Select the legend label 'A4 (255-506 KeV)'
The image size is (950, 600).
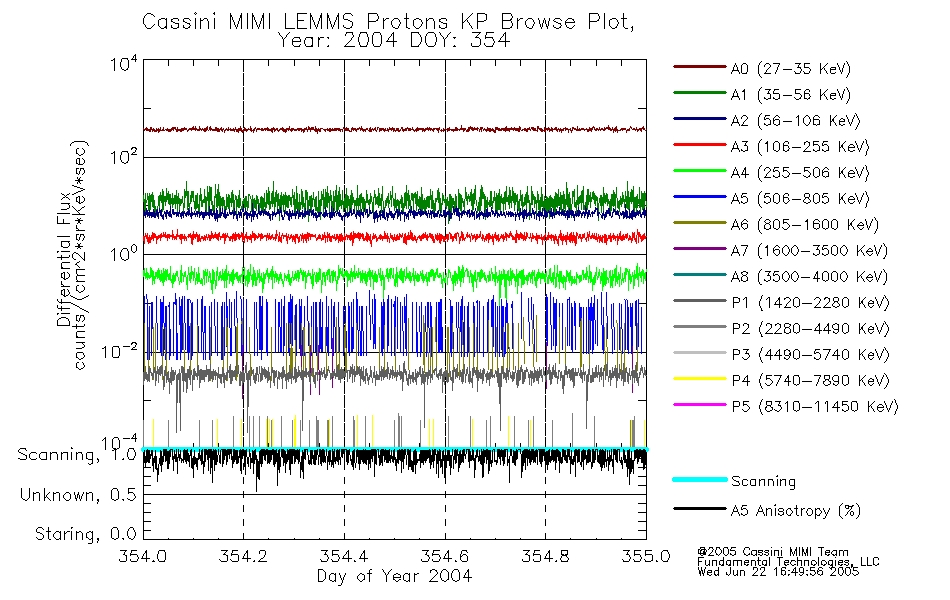pos(800,173)
